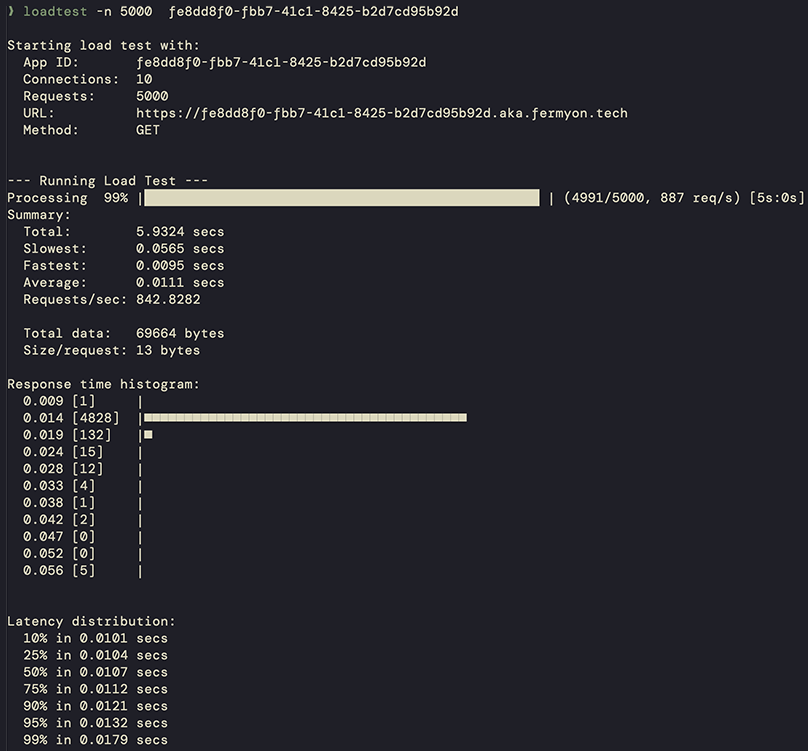Click the Slowest value 0.0565 secs

coord(180,249)
